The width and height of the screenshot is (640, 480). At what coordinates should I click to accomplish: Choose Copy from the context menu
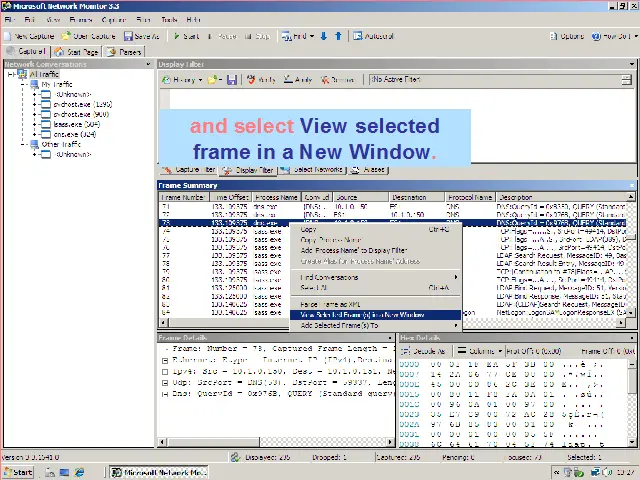(375, 230)
